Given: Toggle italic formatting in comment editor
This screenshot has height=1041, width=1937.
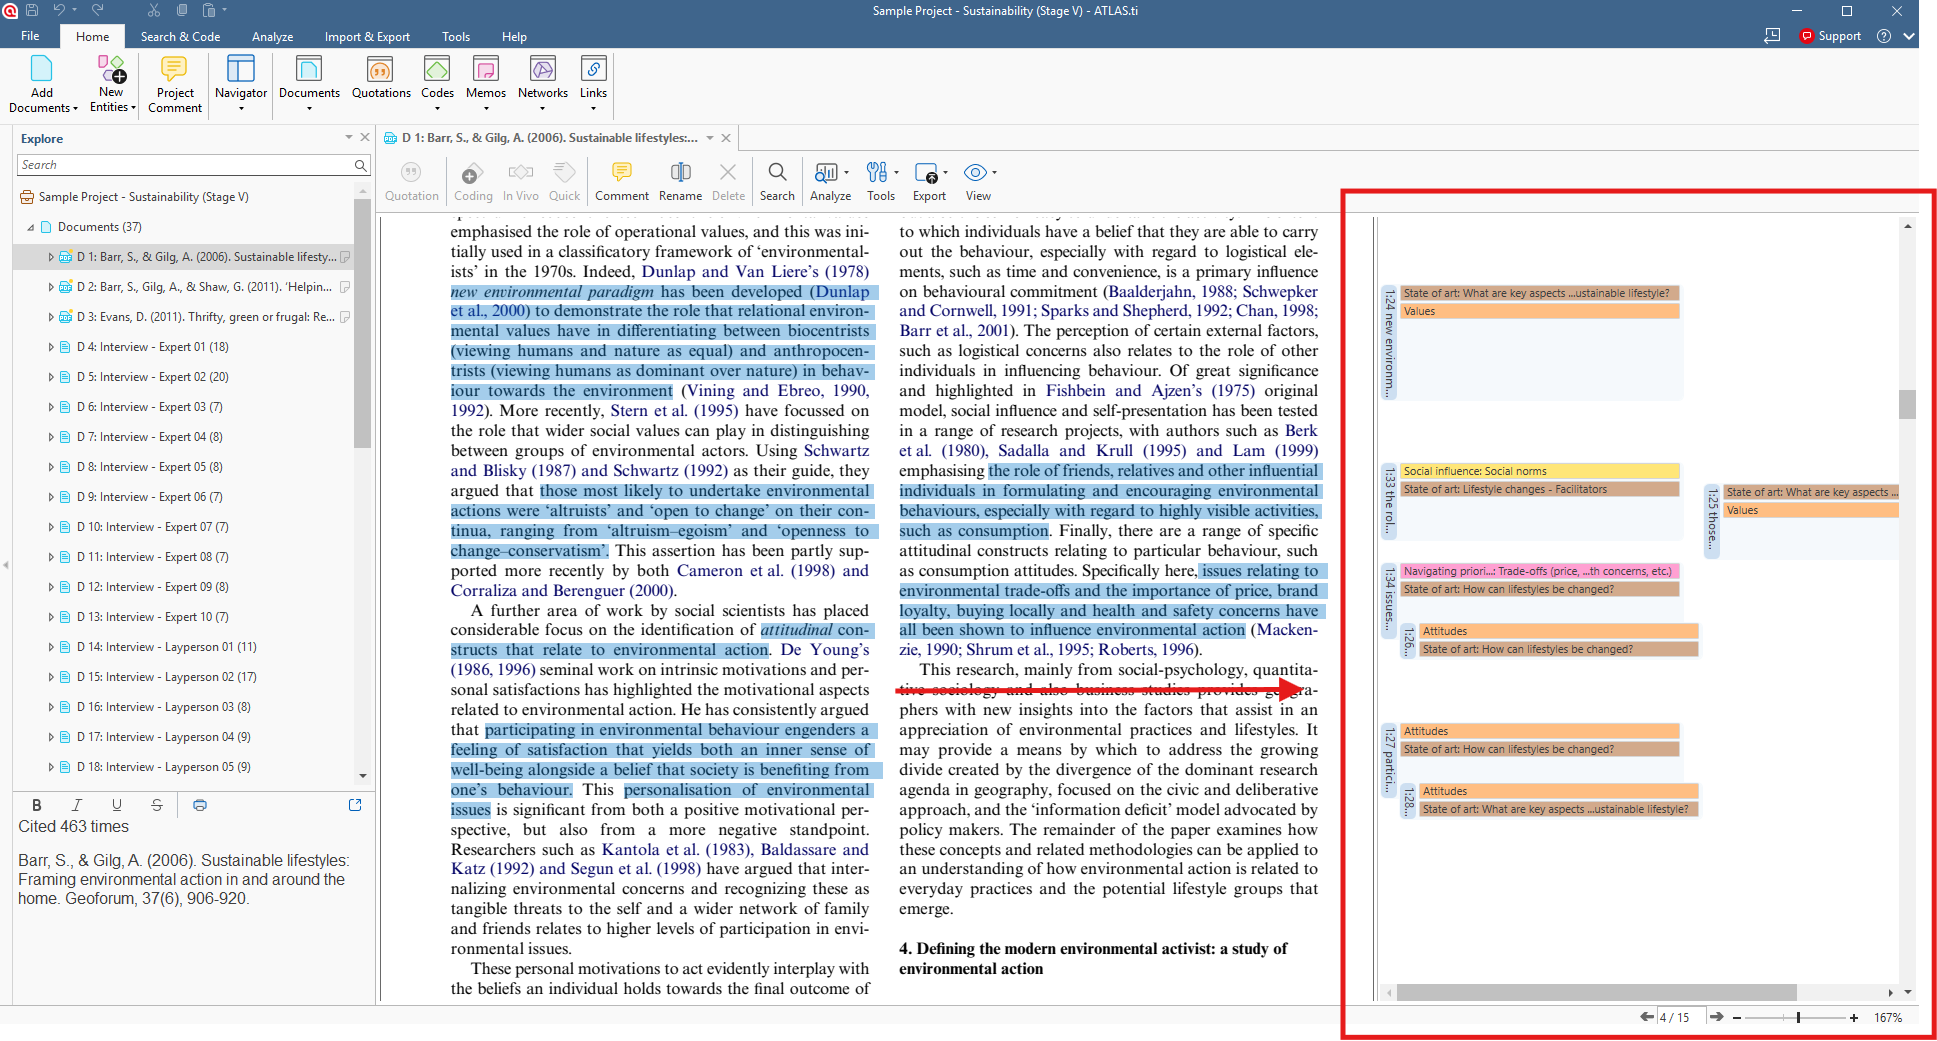Looking at the screenshot, I should coord(77,805).
